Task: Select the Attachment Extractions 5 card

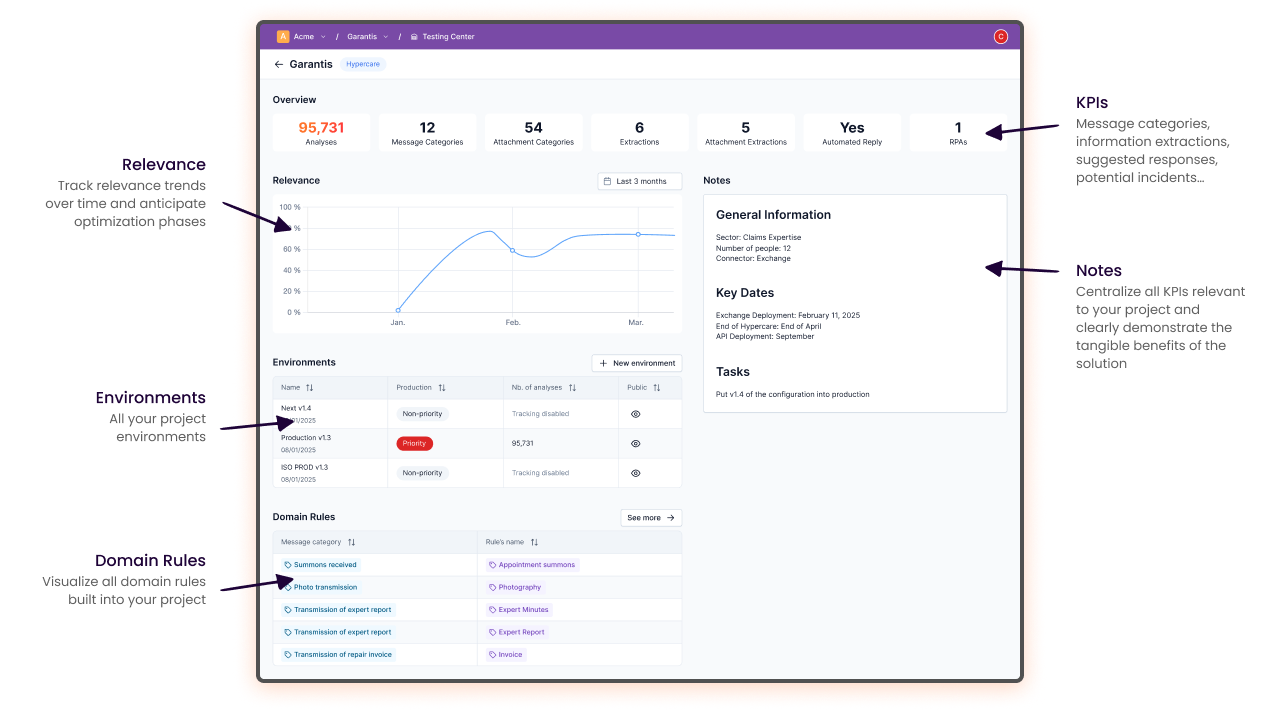Action: tap(745, 133)
